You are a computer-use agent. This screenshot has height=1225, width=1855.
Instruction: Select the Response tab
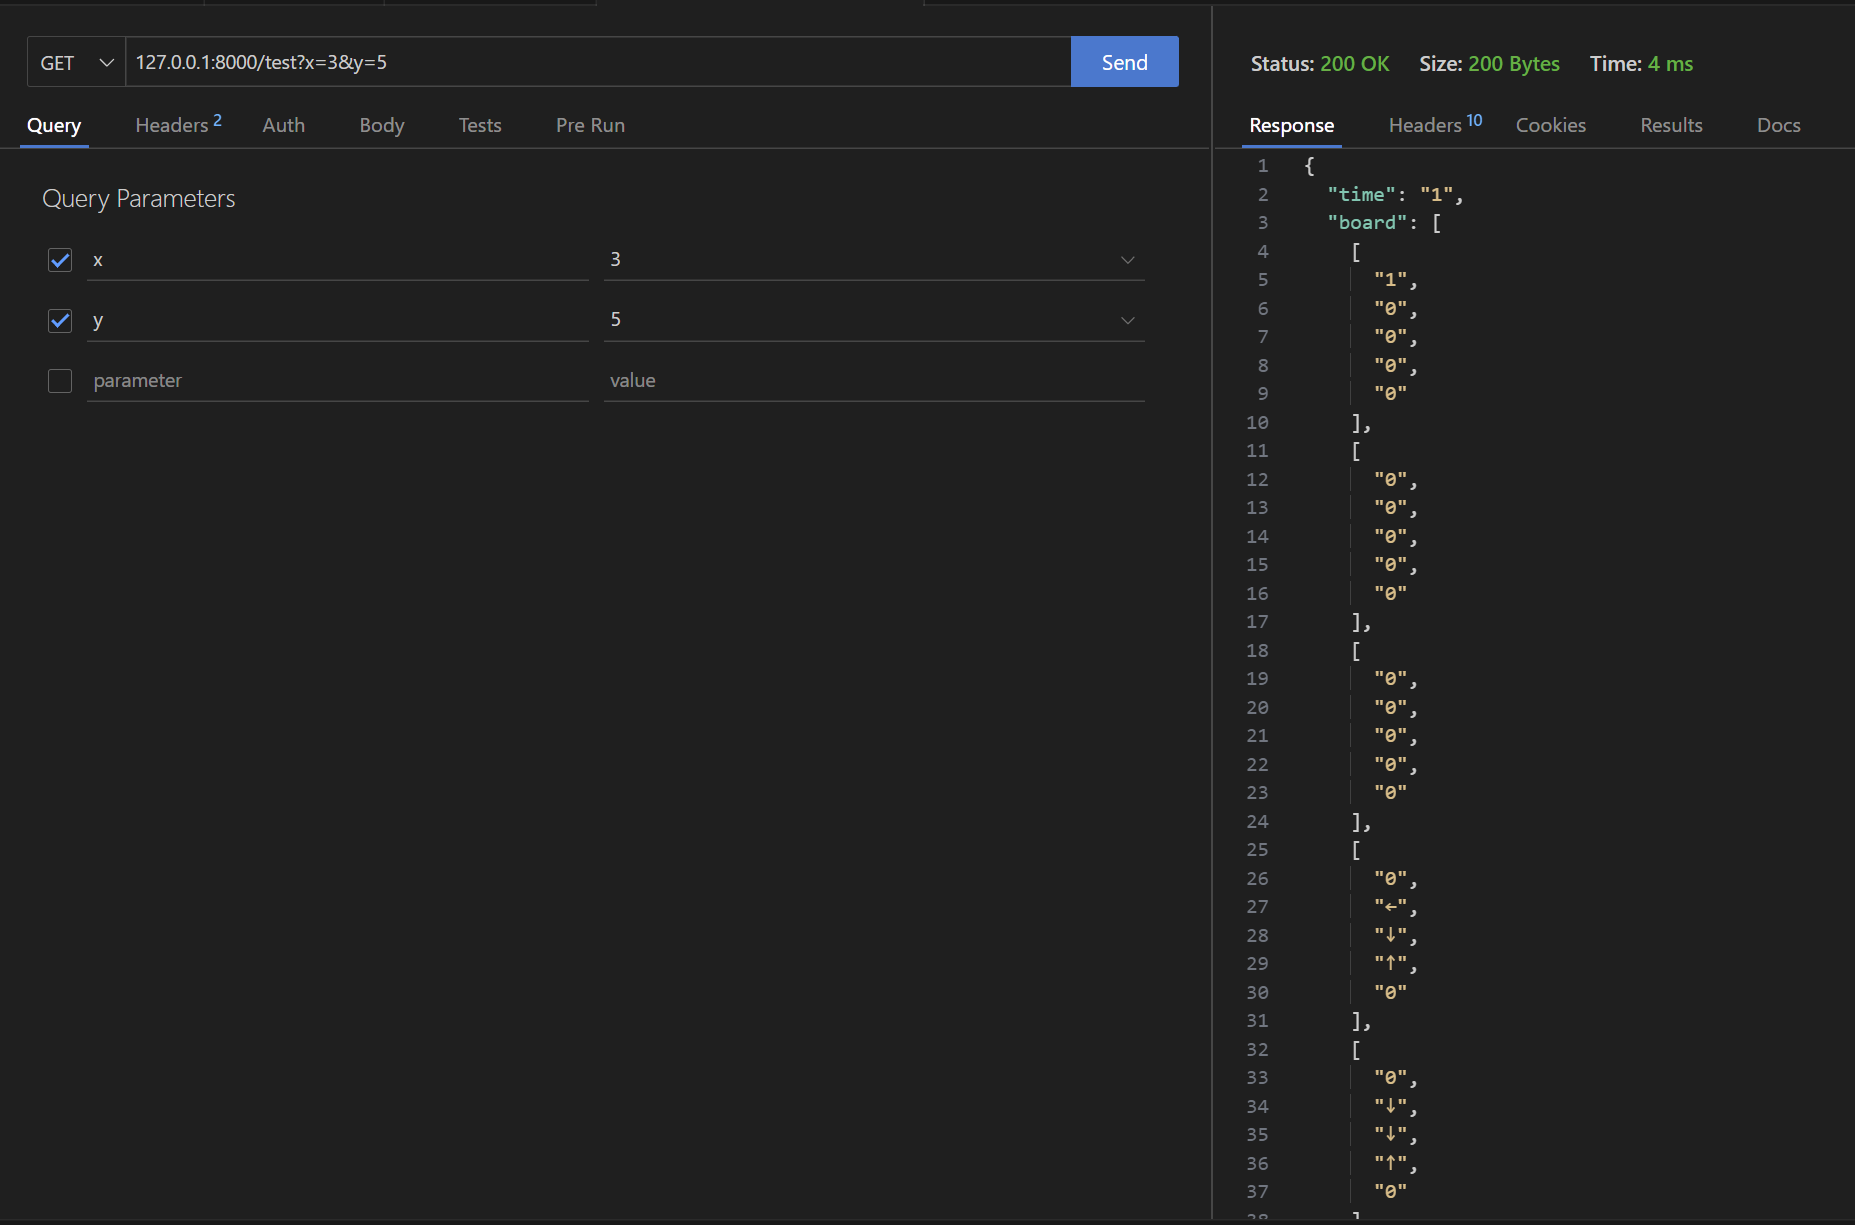pos(1291,125)
